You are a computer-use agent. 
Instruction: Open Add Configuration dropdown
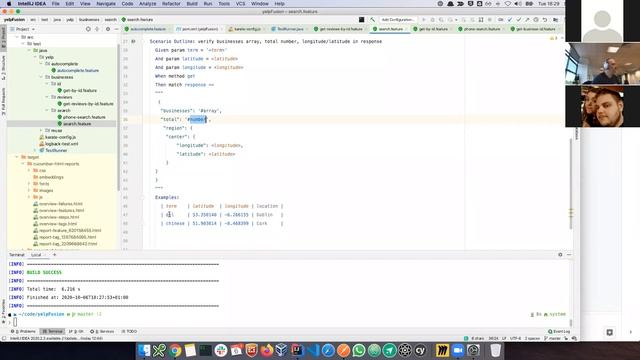[398, 20]
